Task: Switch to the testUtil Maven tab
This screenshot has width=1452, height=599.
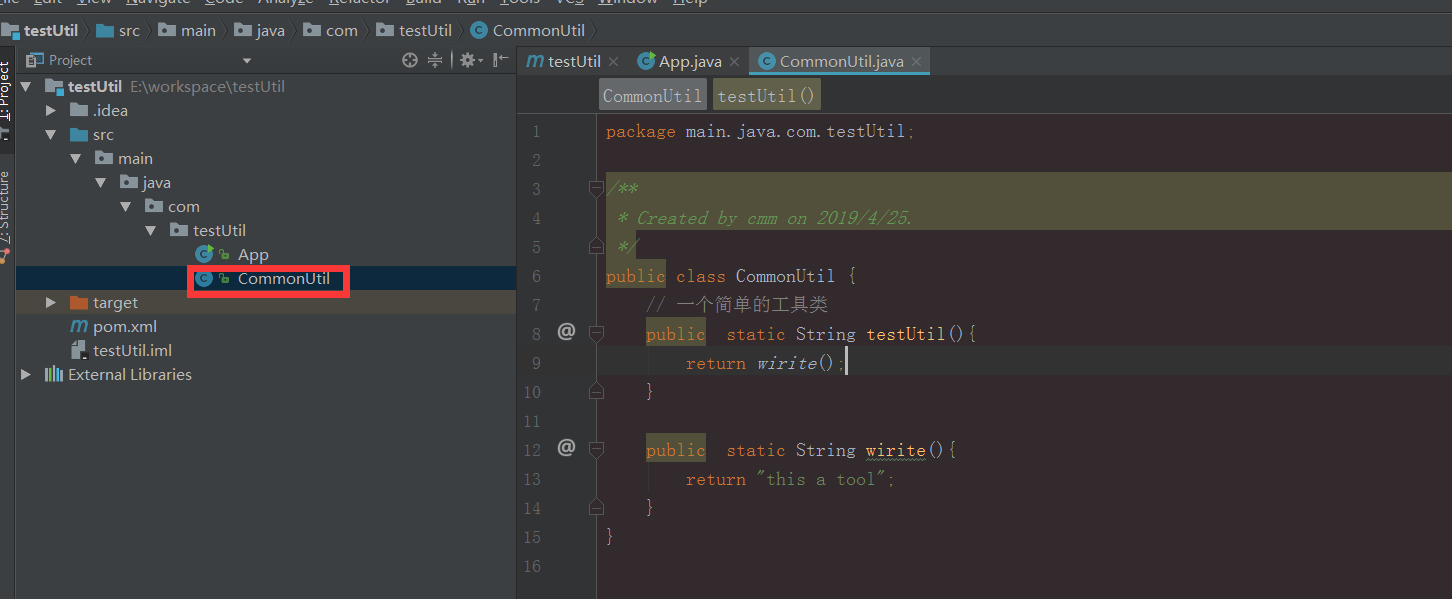Action: [573, 61]
